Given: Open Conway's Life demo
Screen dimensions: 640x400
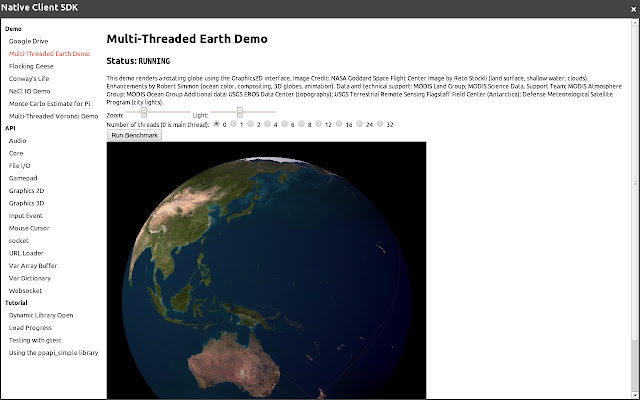Looking at the screenshot, I should [x=29, y=78].
